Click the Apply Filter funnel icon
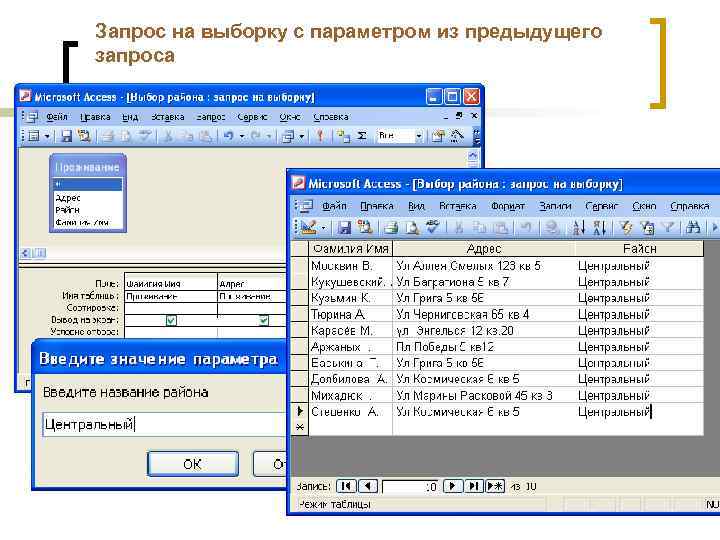720x540 pixels. (x=669, y=227)
